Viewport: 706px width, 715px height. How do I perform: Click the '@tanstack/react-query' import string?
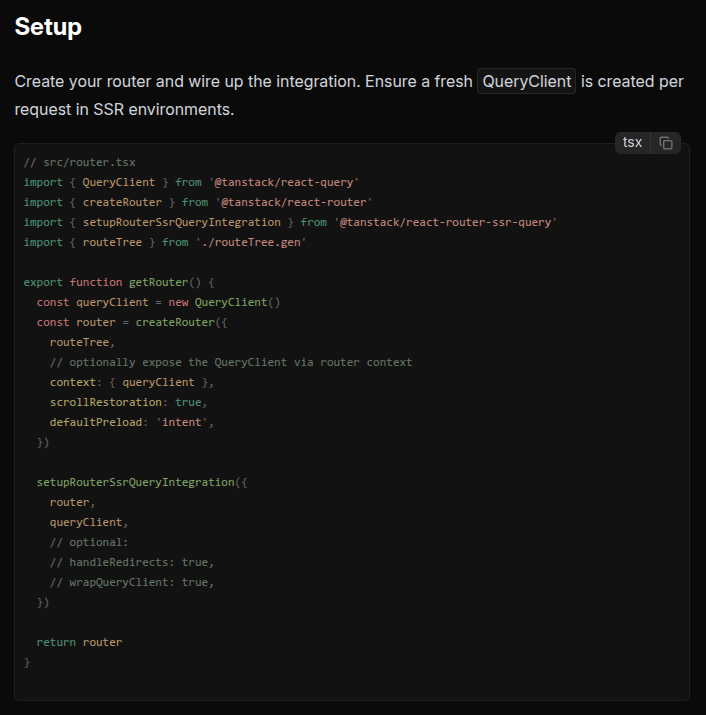coord(284,182)
